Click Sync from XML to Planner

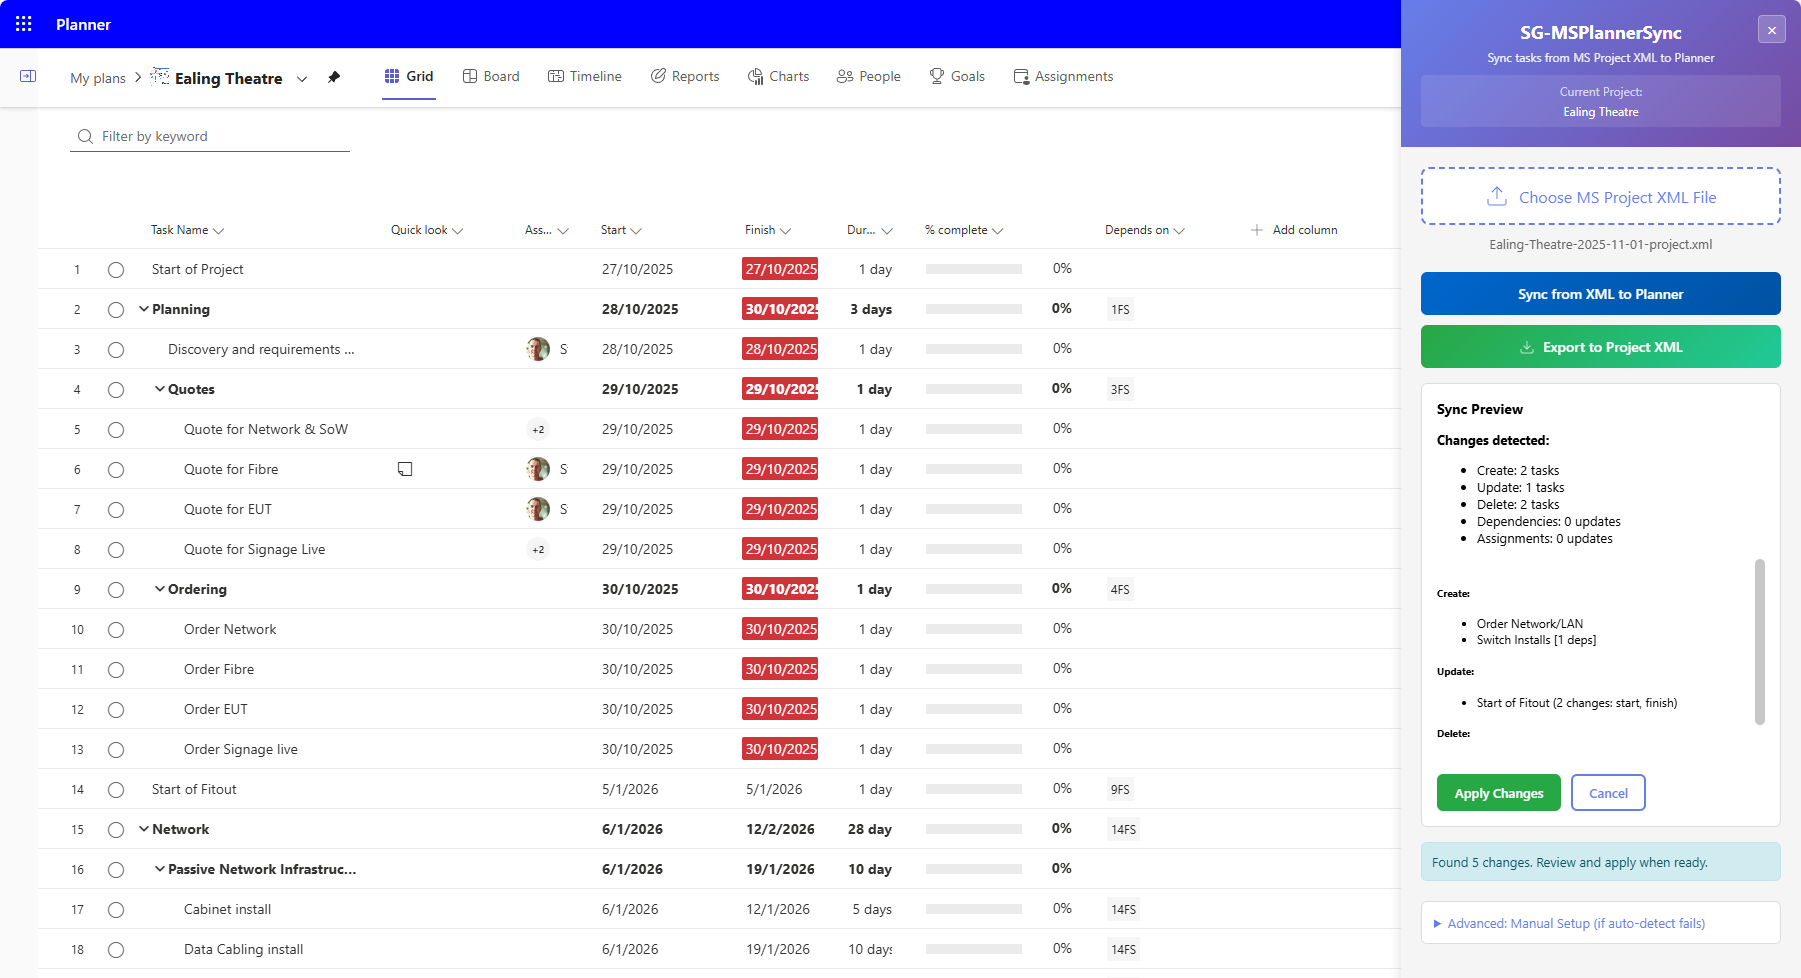1599,293
